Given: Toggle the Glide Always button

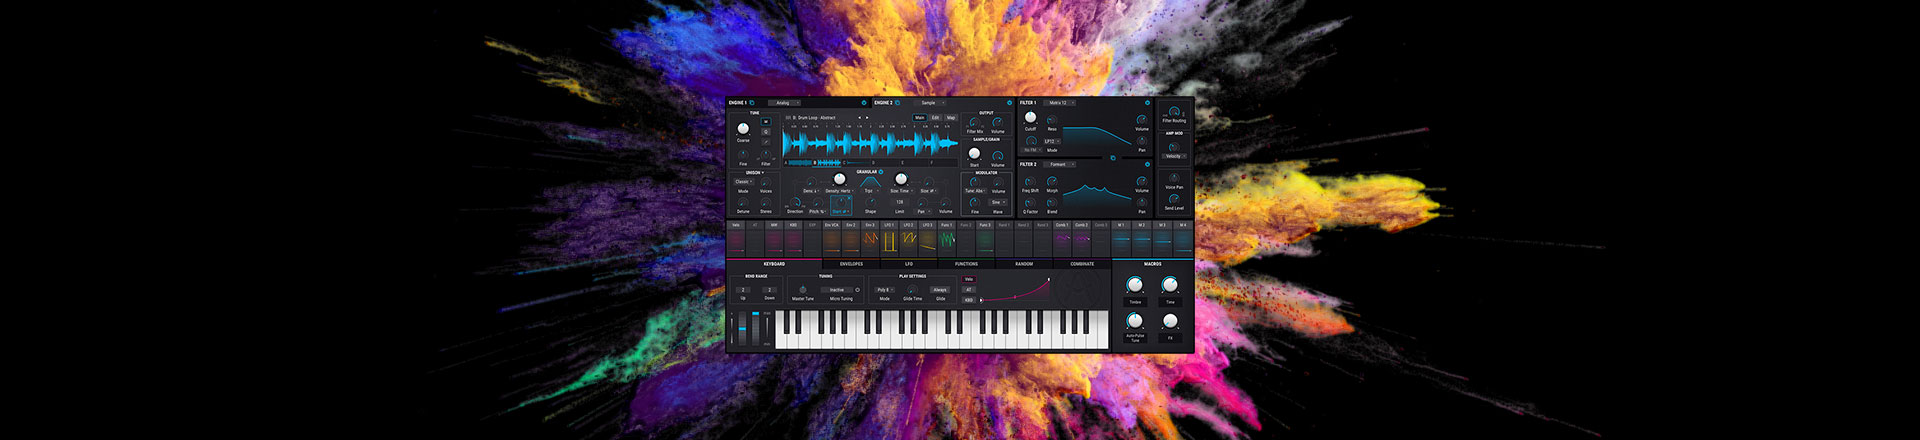Looking at the screenshot, I should [x=940, y=290].
